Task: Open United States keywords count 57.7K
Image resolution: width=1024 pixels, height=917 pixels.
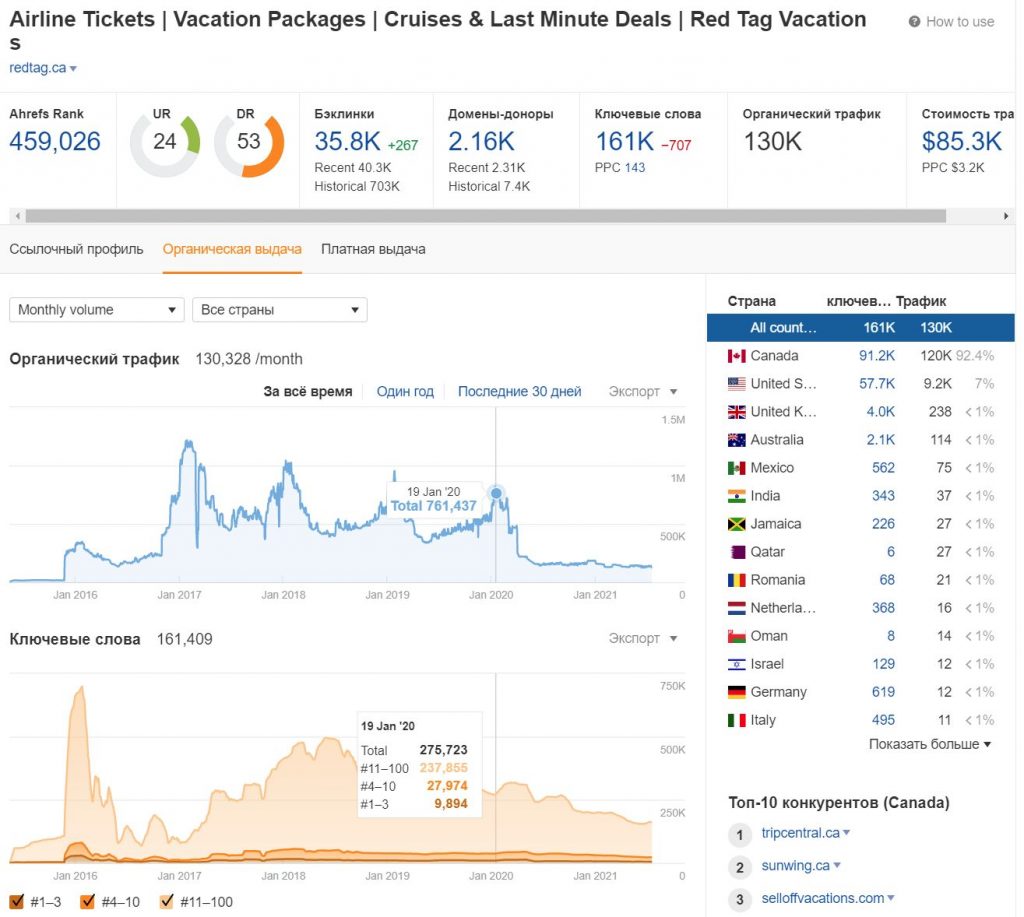Action: (876, 384)
